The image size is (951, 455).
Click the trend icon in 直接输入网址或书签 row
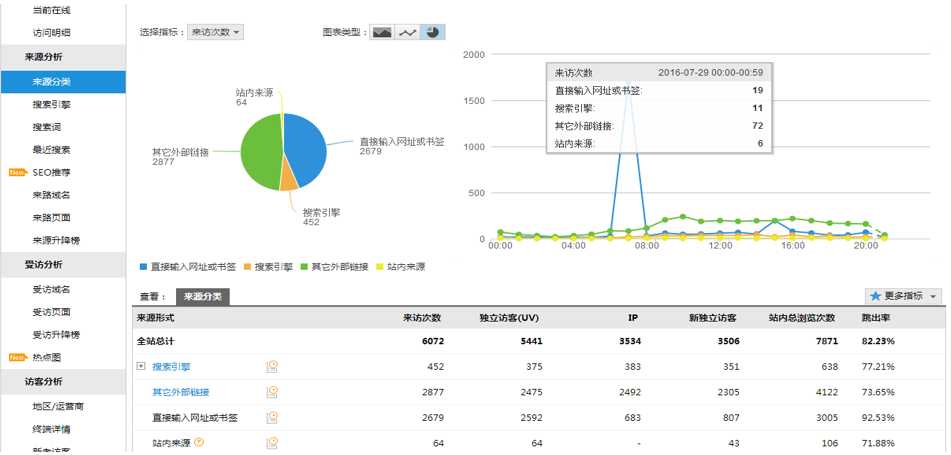point(272,417)
